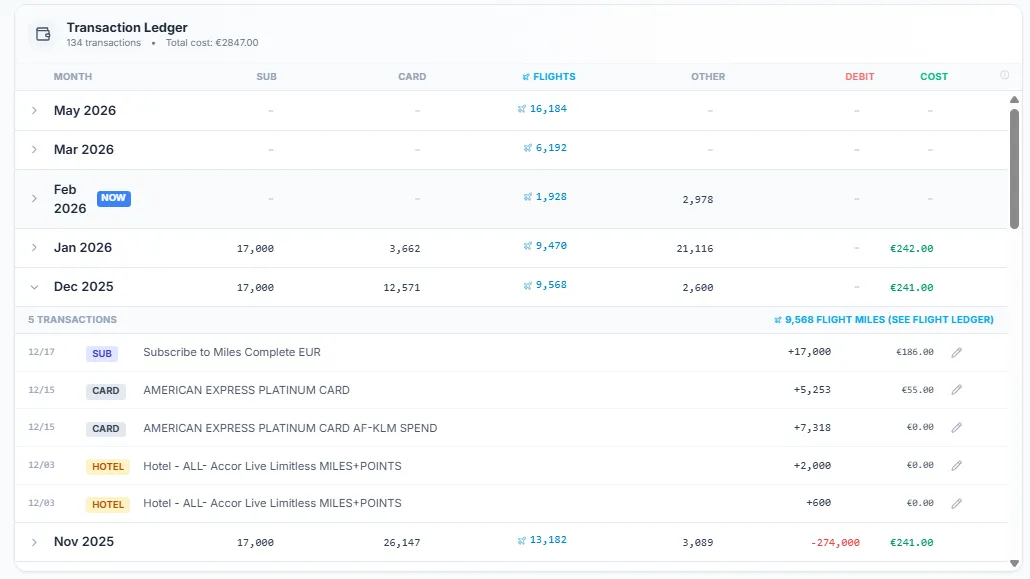Click the NOW badge on Feb 2026
Image resolution: width=1030 pixels, height=579 pixels.
click(x=113, y=198)
